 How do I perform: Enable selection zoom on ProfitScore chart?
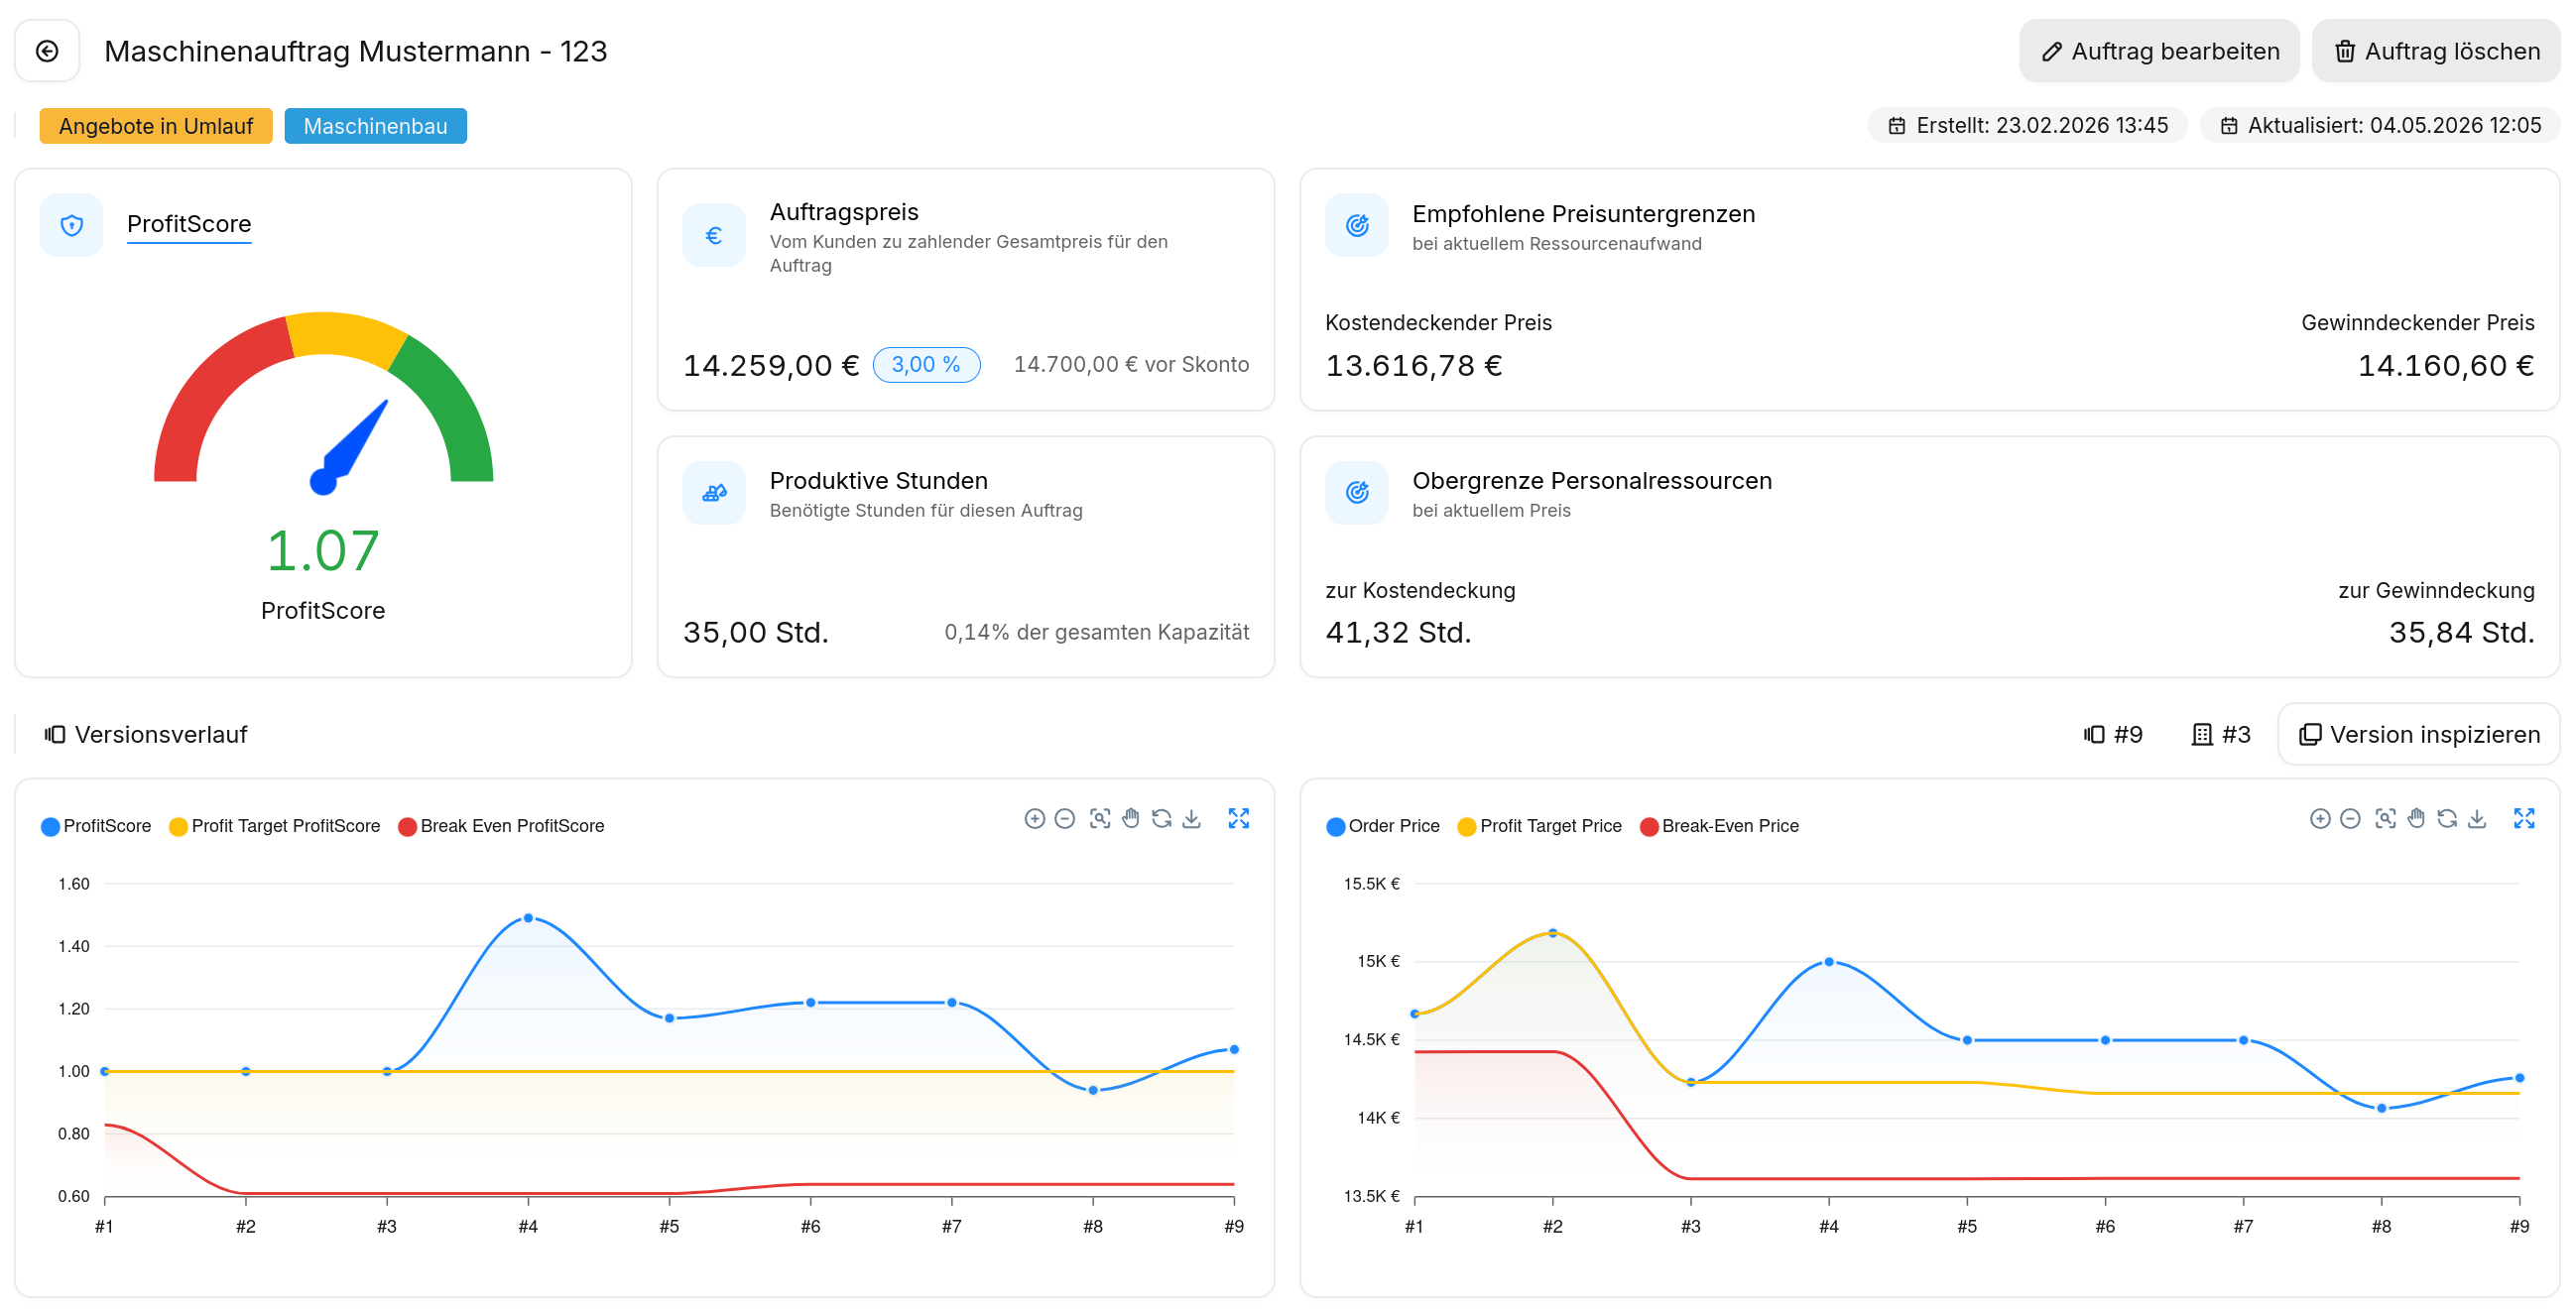(1099, 819)
